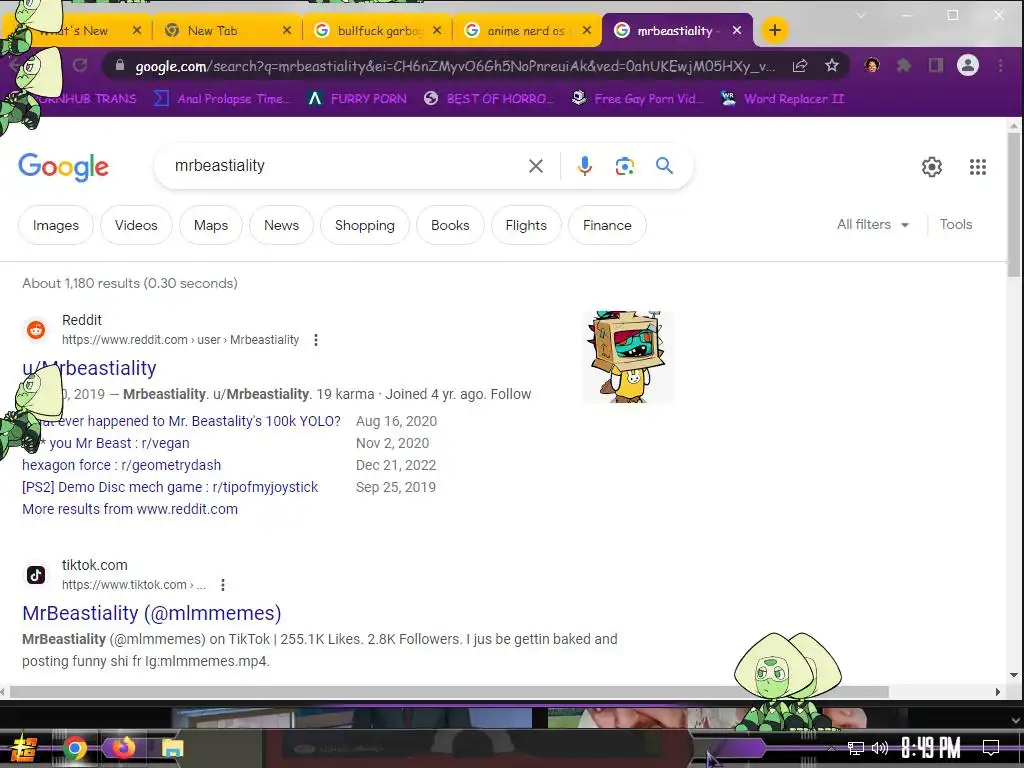Open 'More results from www.reddit.com'

coord(130,509)
